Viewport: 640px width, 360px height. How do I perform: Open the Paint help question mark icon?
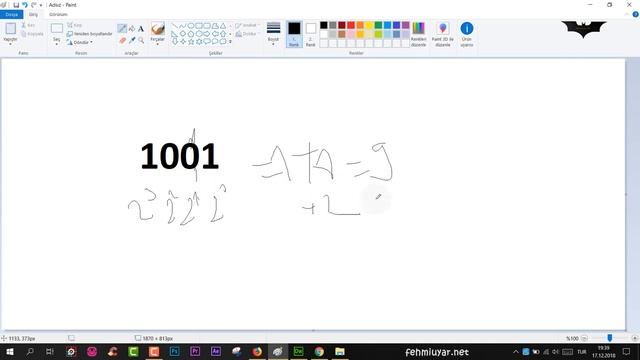pyautogui.click(x=636, y=14)
